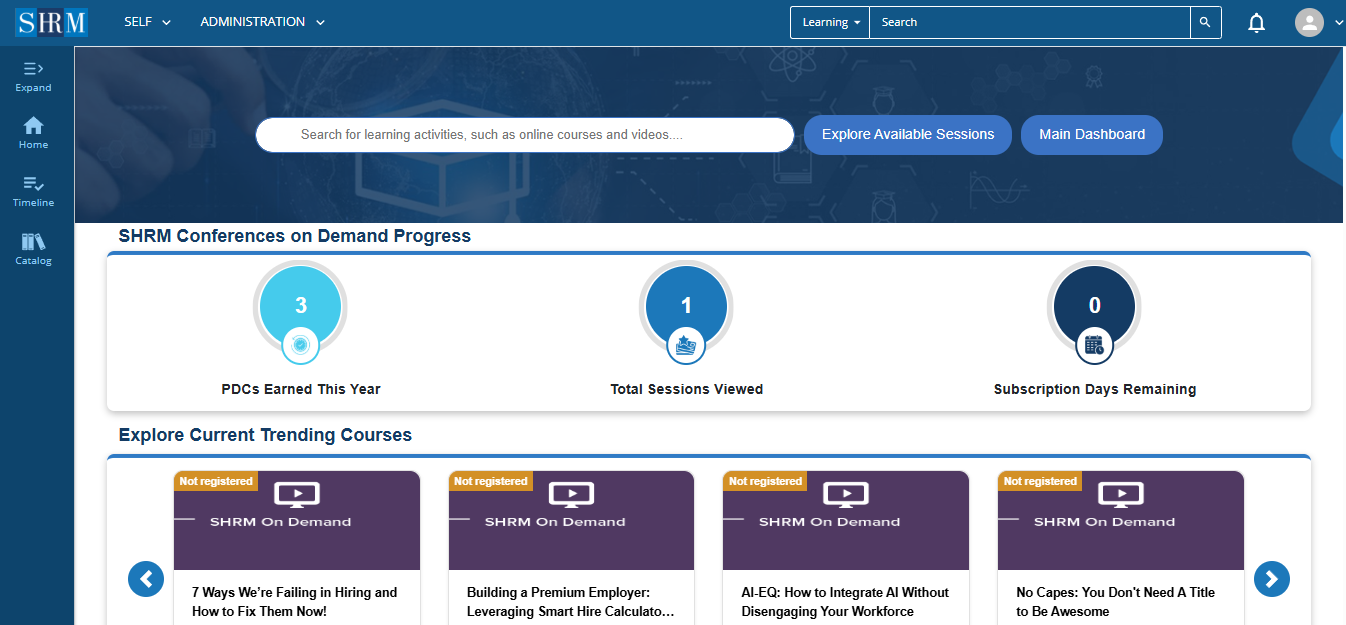This screenshot has width=1346, height=625.
Task: Click video icon on No Capes course card
Action: tap(1121, 495)
